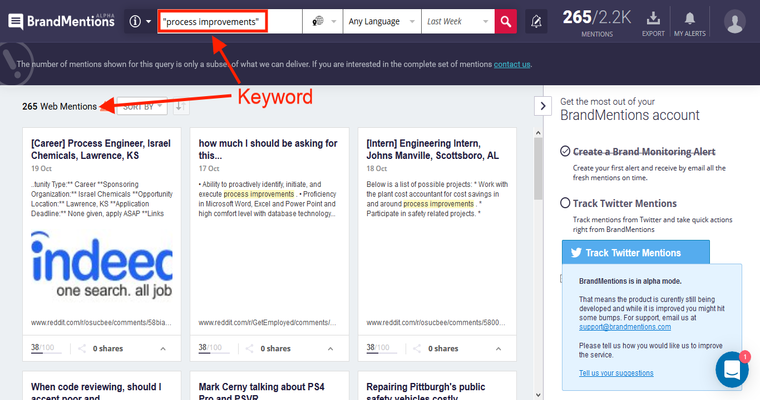The height and width of the screenshot is (400, 760).
Task: Click the Indeed thumbnail image
Action: click(102, 265)
